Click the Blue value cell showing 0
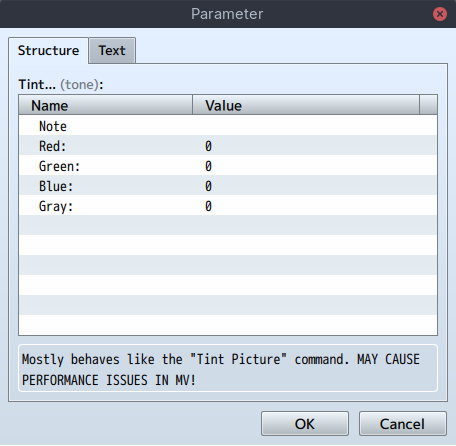 point(315,185)
